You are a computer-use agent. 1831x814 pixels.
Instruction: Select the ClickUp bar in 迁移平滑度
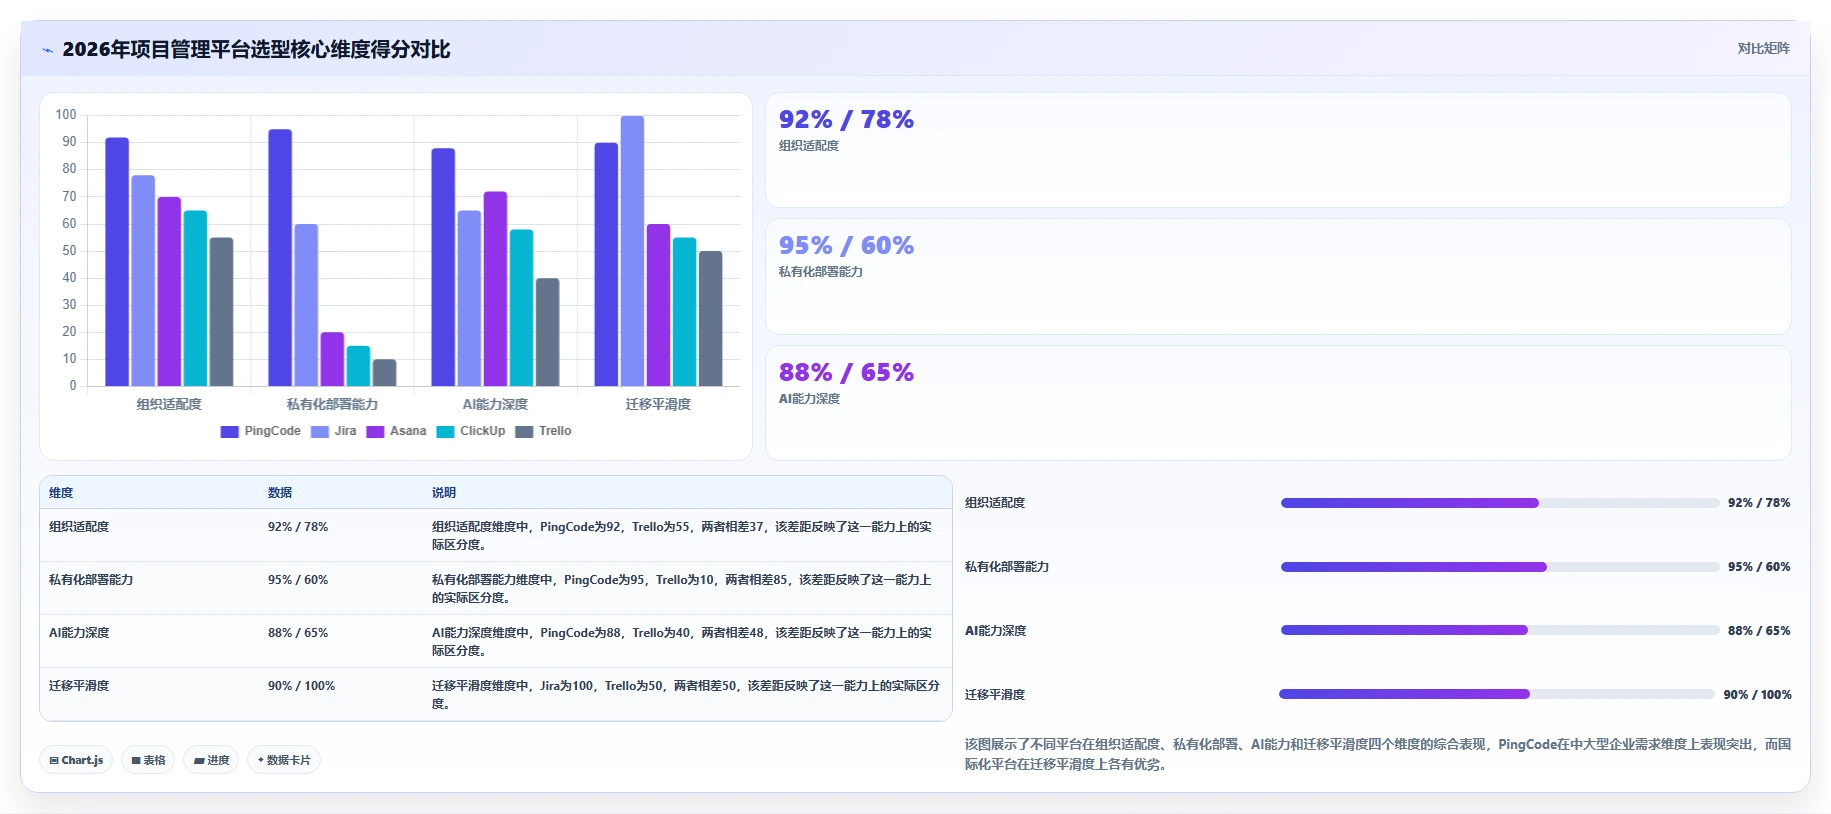pos(684,312)
